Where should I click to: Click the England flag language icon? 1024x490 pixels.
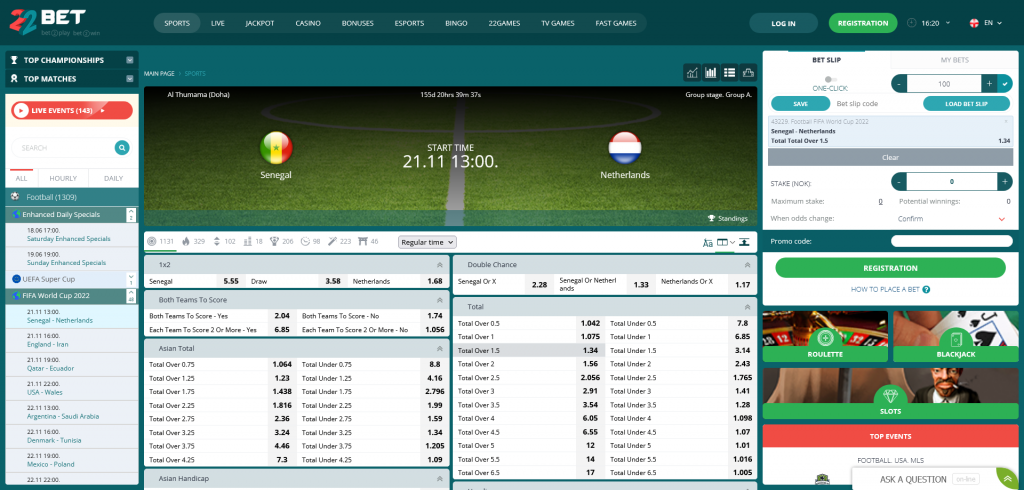pyautogui.click(x=974, y=23)
